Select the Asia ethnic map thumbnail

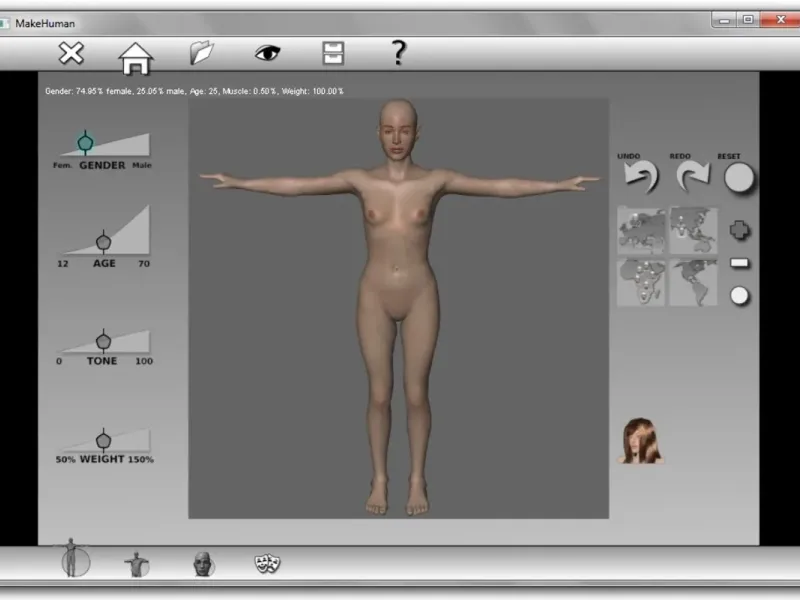[x=693, y=231]
